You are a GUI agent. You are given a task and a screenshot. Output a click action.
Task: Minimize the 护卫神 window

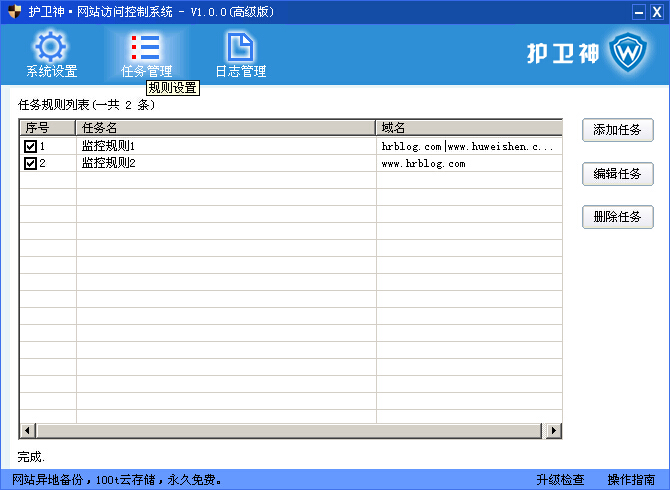coord(639,12)
